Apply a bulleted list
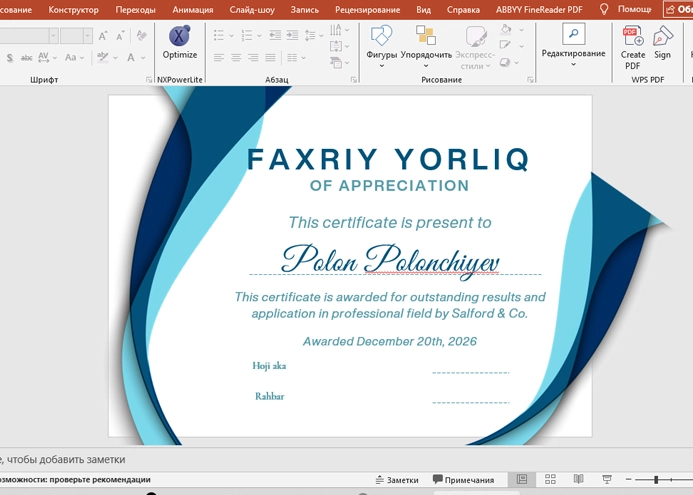The image size is (693, 495). (219, 35)
